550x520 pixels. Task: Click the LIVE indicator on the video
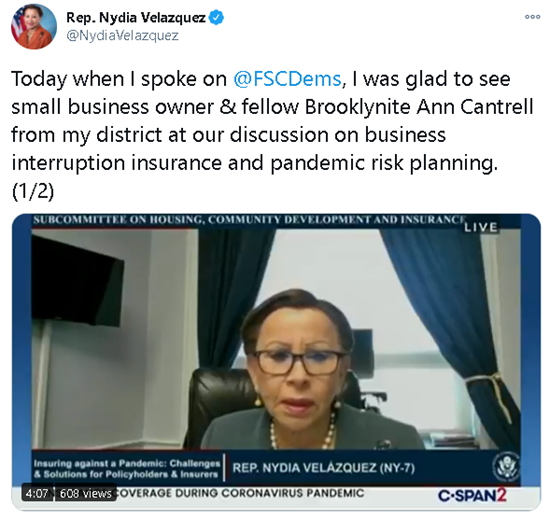coord(481,227)
